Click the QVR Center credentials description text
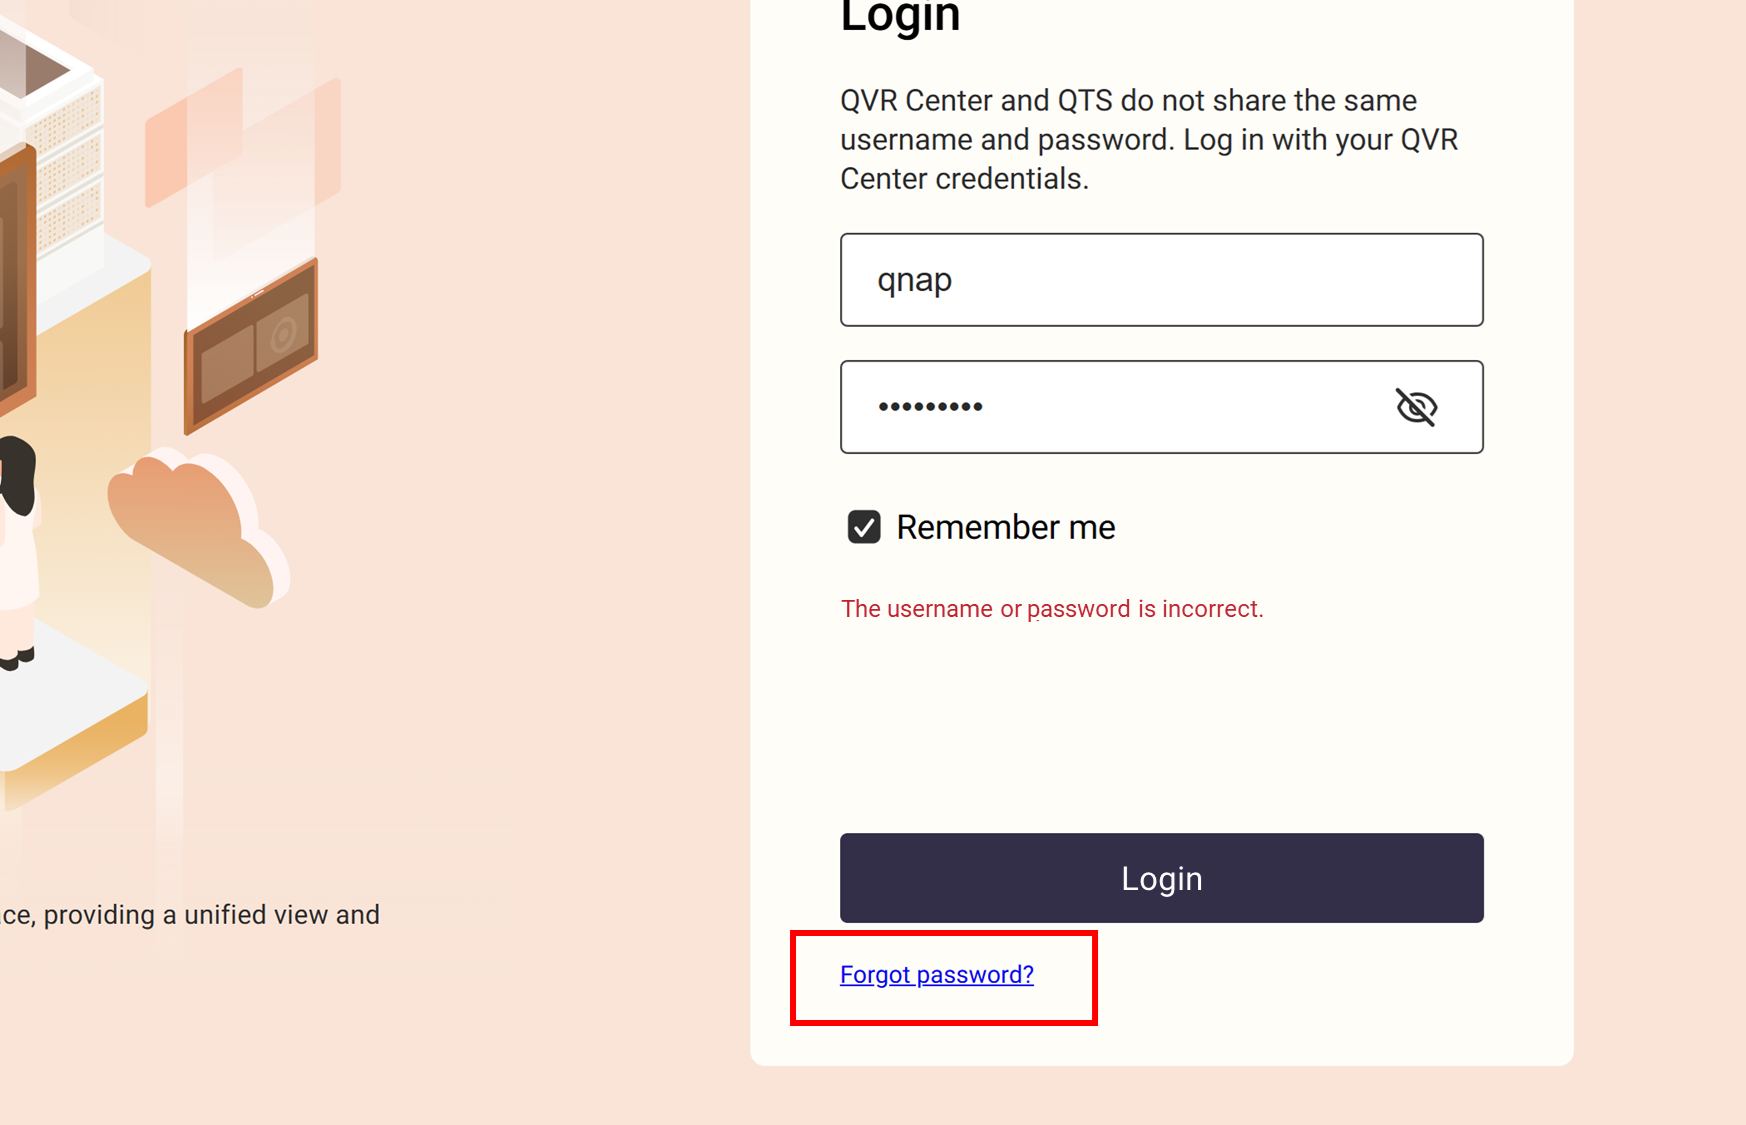 [1150, 140]
